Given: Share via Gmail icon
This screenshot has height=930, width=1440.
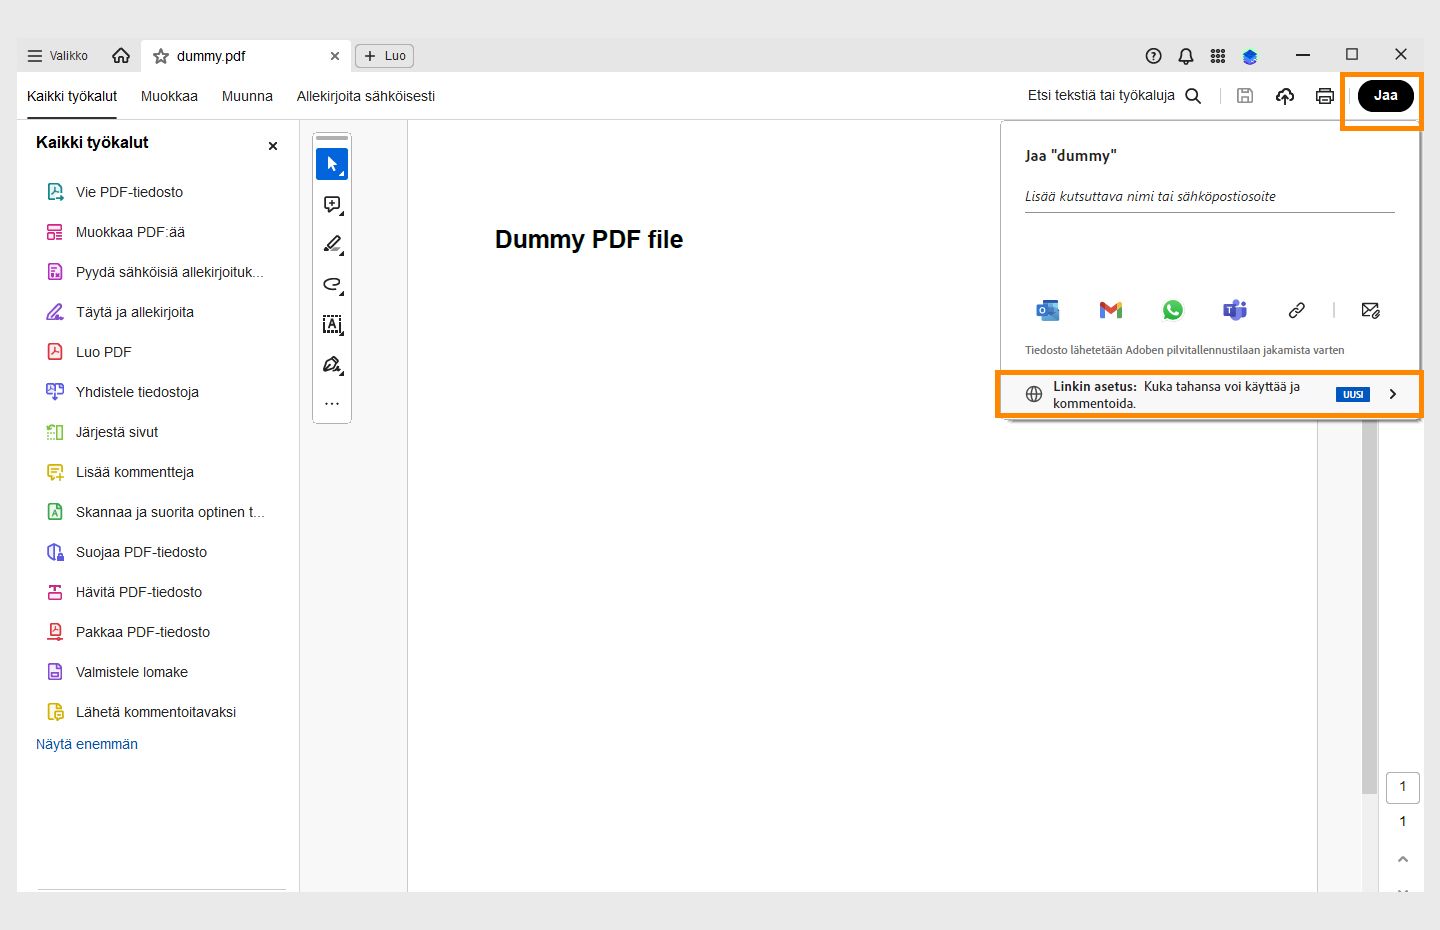Looking at the screenshot, I should 1110,310.
